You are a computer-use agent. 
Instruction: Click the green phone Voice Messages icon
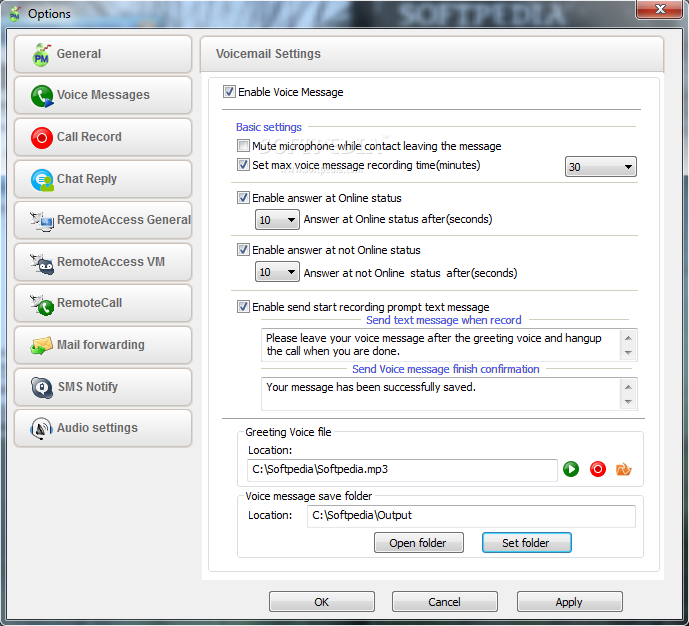[42, 96]
